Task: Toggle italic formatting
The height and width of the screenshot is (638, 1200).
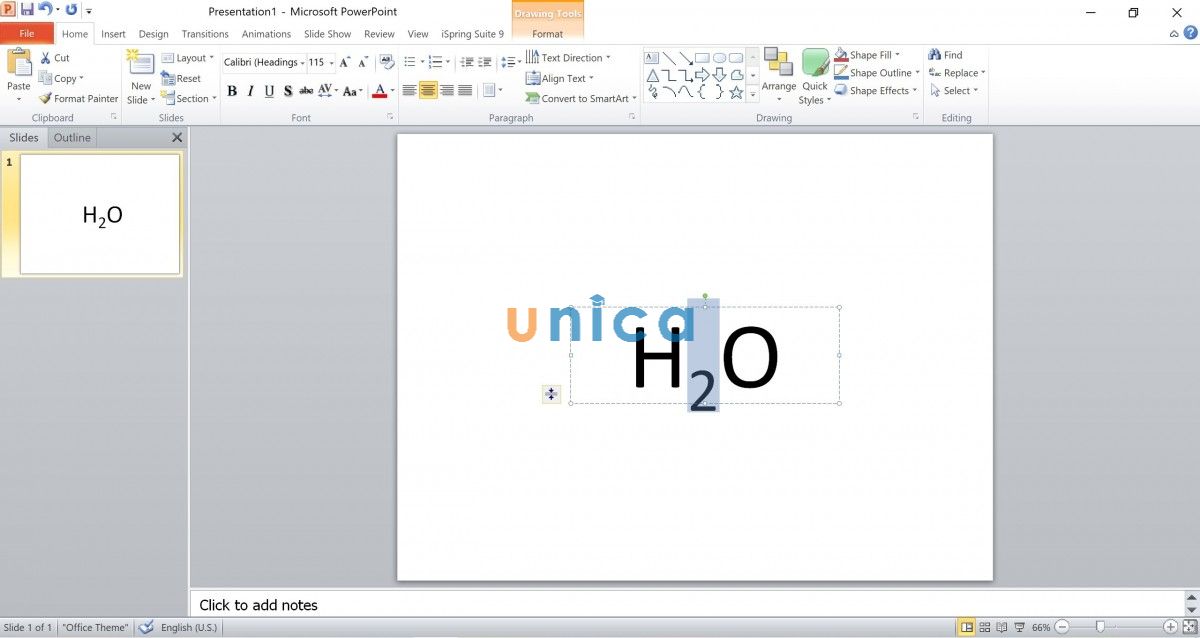Action: click(250, 91)
